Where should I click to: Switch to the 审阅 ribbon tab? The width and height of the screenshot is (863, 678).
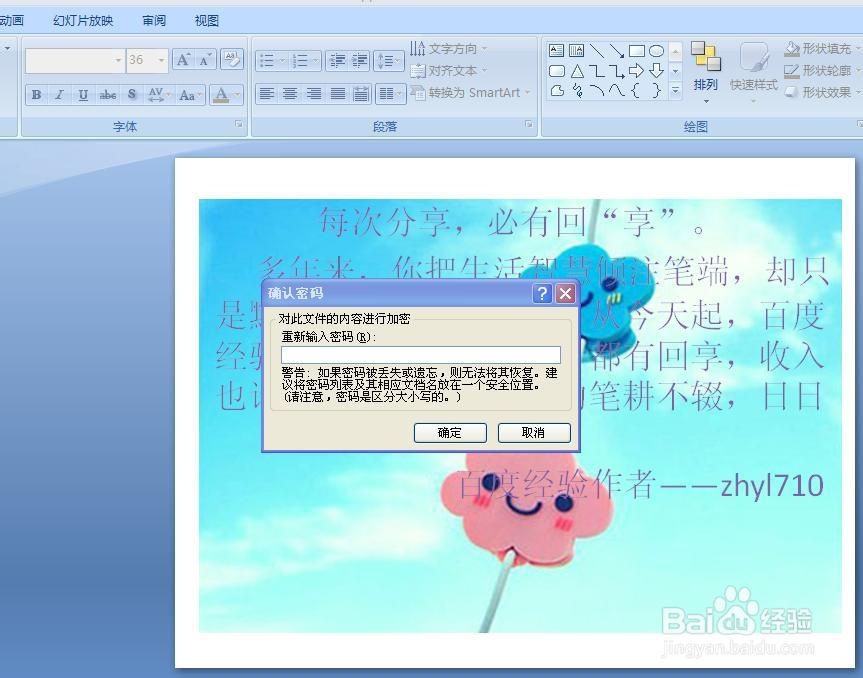tap(153, 20)
